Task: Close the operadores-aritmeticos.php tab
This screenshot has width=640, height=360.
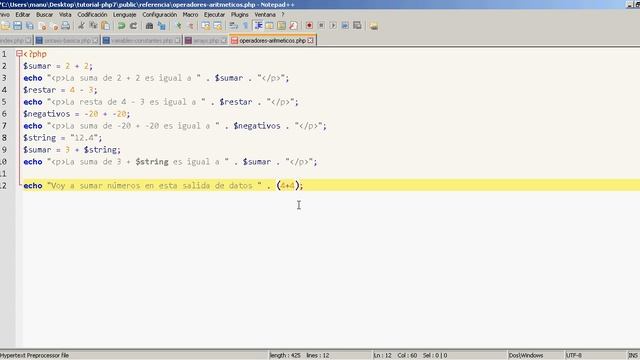Action: 311,40
